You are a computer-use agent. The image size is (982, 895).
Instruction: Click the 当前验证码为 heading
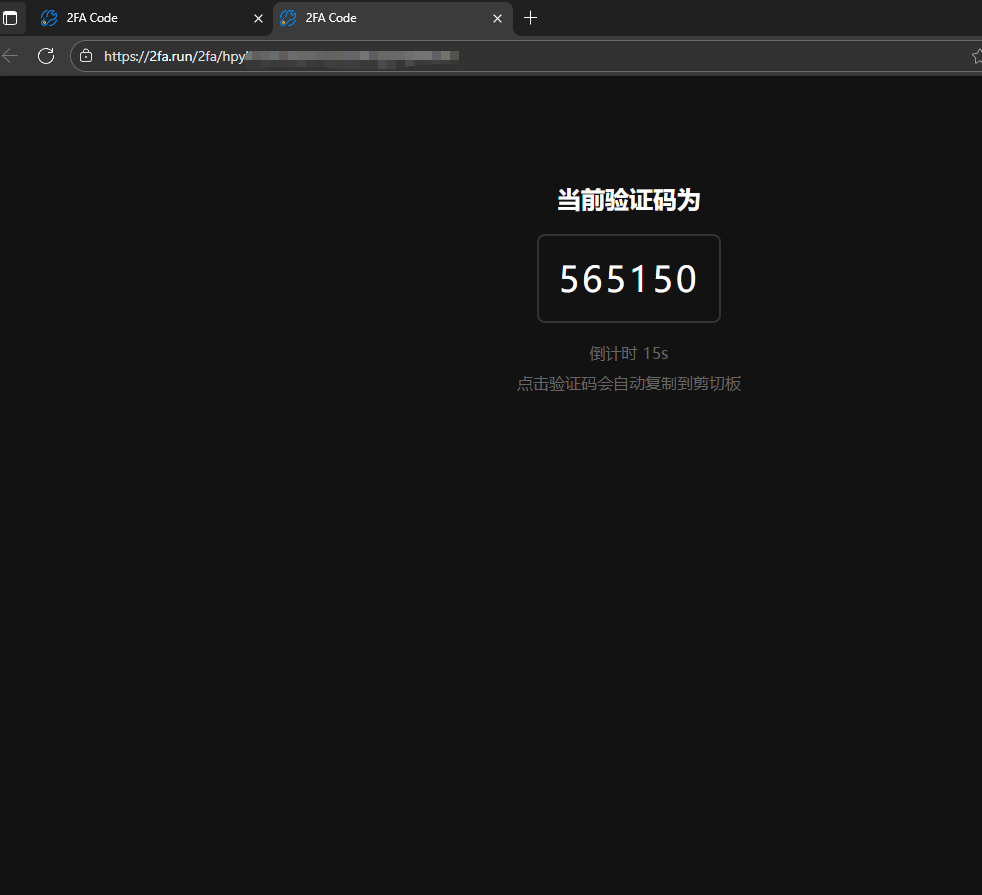[x=628, y=200]
